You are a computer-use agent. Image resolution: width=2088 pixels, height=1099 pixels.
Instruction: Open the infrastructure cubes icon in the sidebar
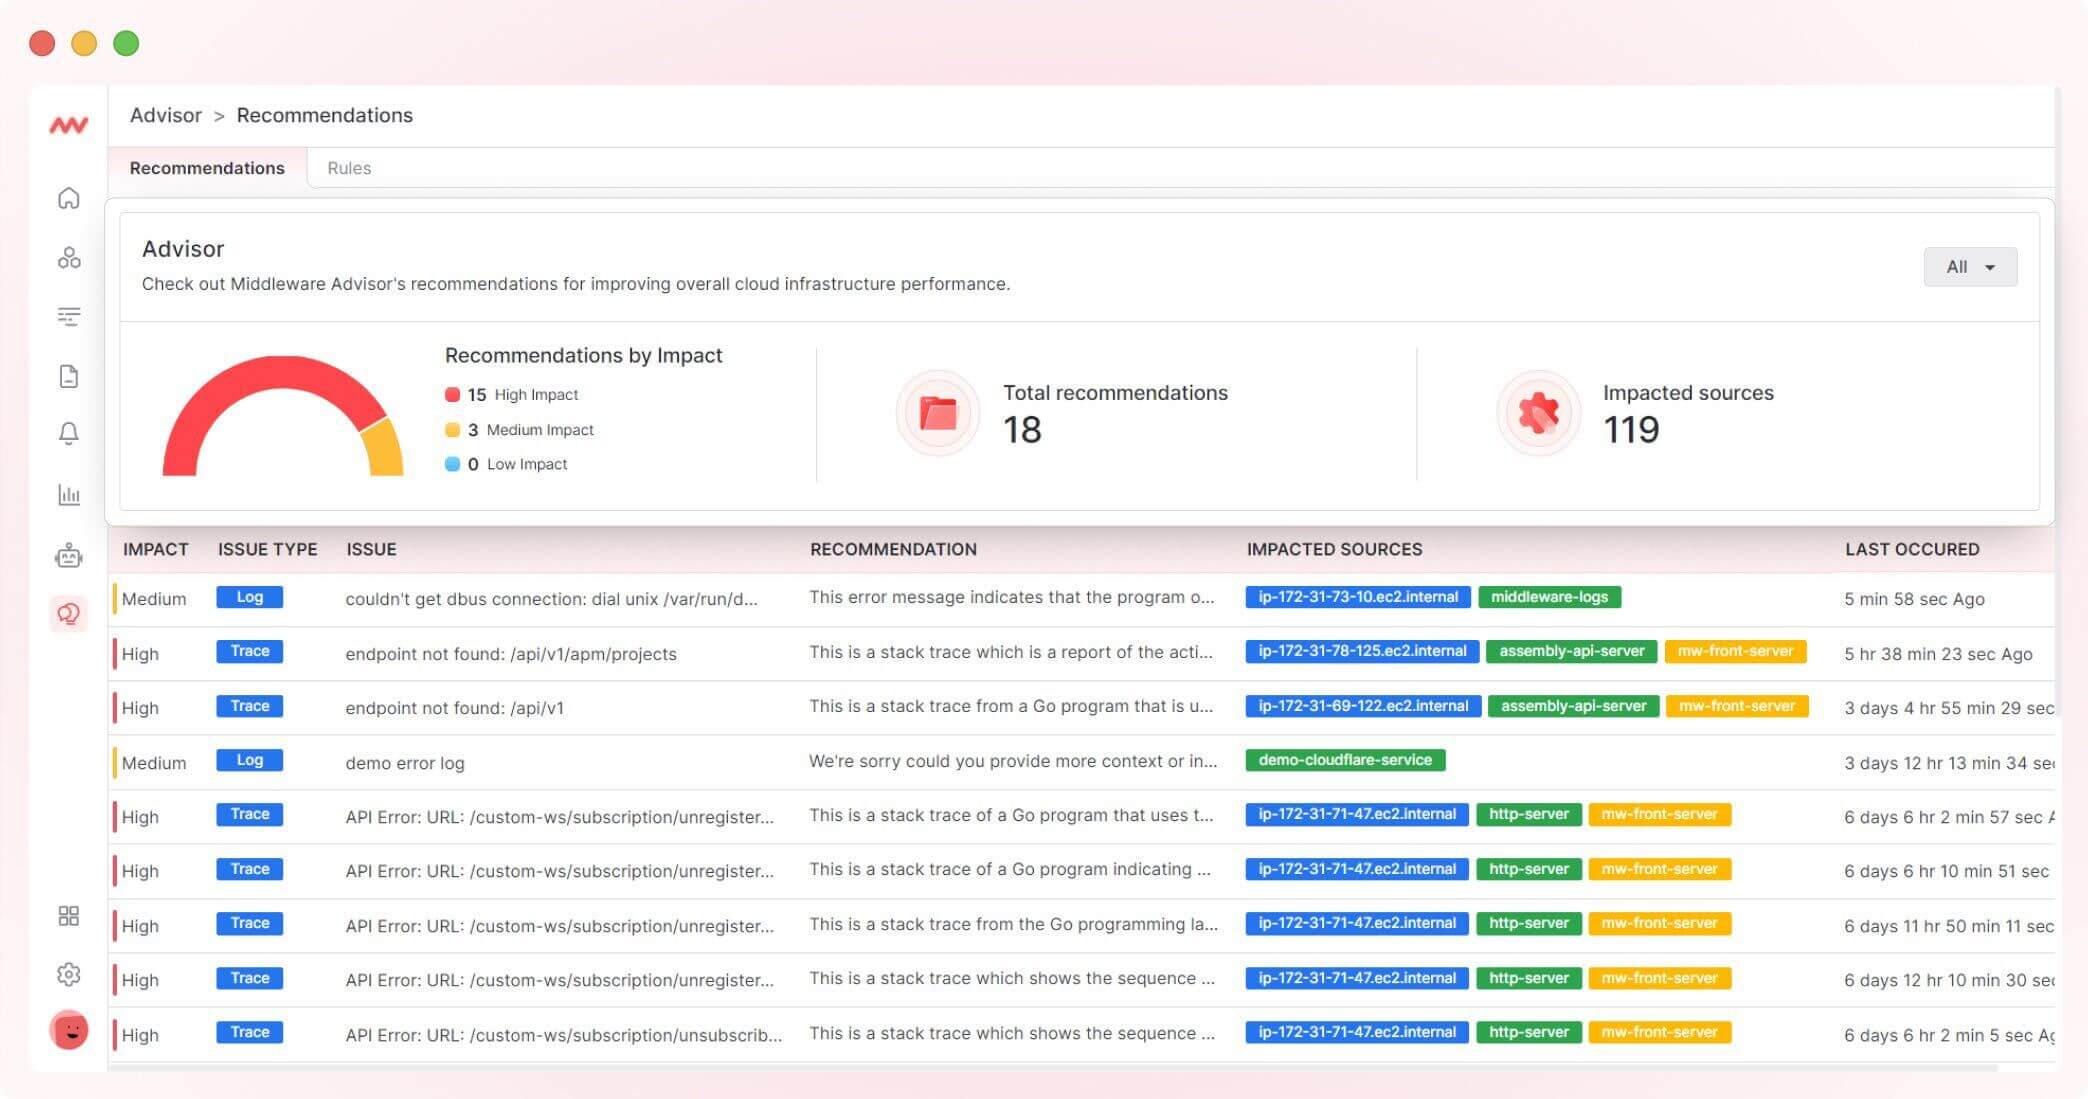(68, 258)
